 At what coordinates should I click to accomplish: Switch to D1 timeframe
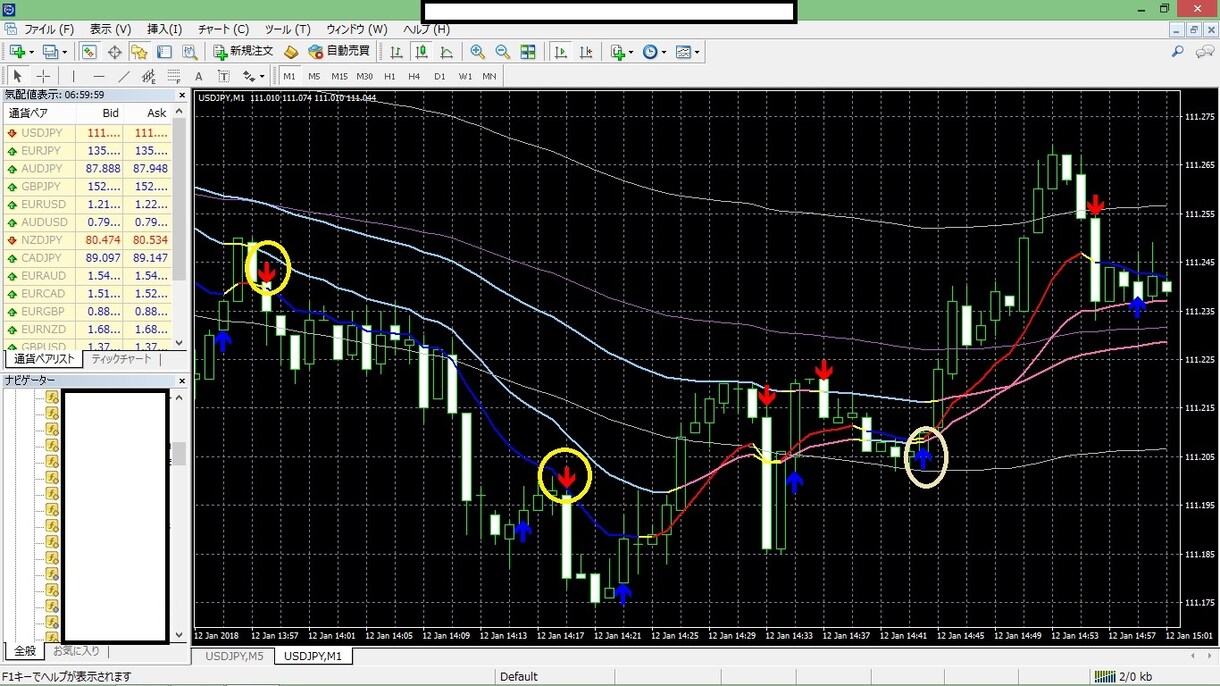(439, 76)
